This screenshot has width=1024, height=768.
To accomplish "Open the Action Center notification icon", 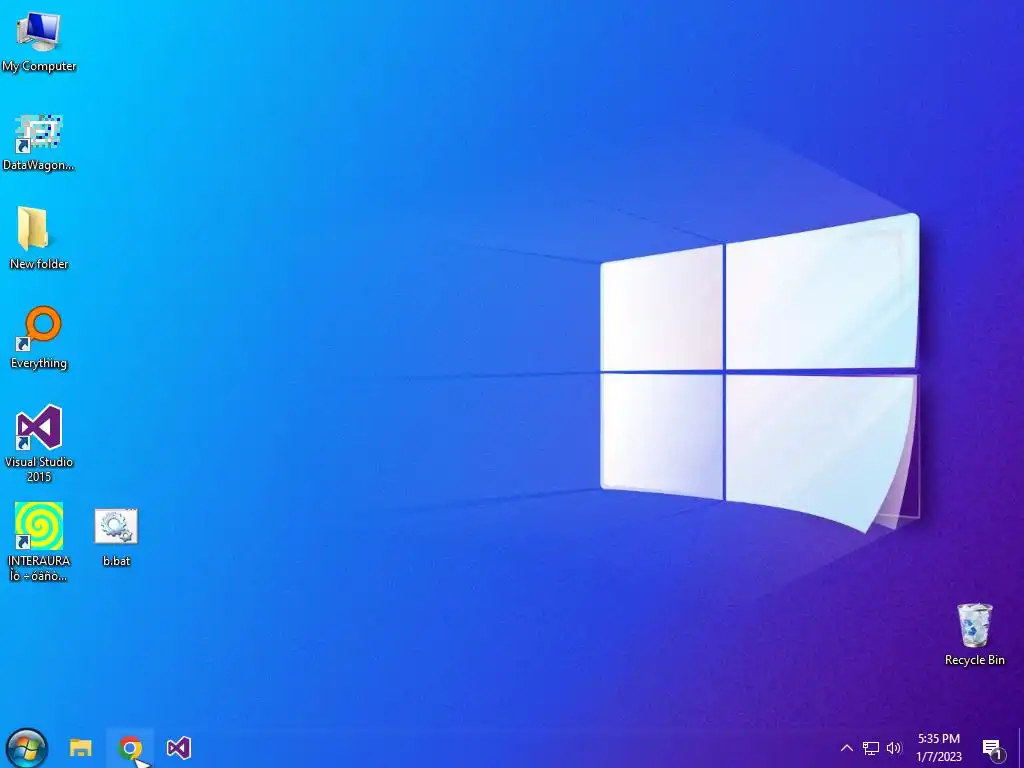I will click(992, 749).
